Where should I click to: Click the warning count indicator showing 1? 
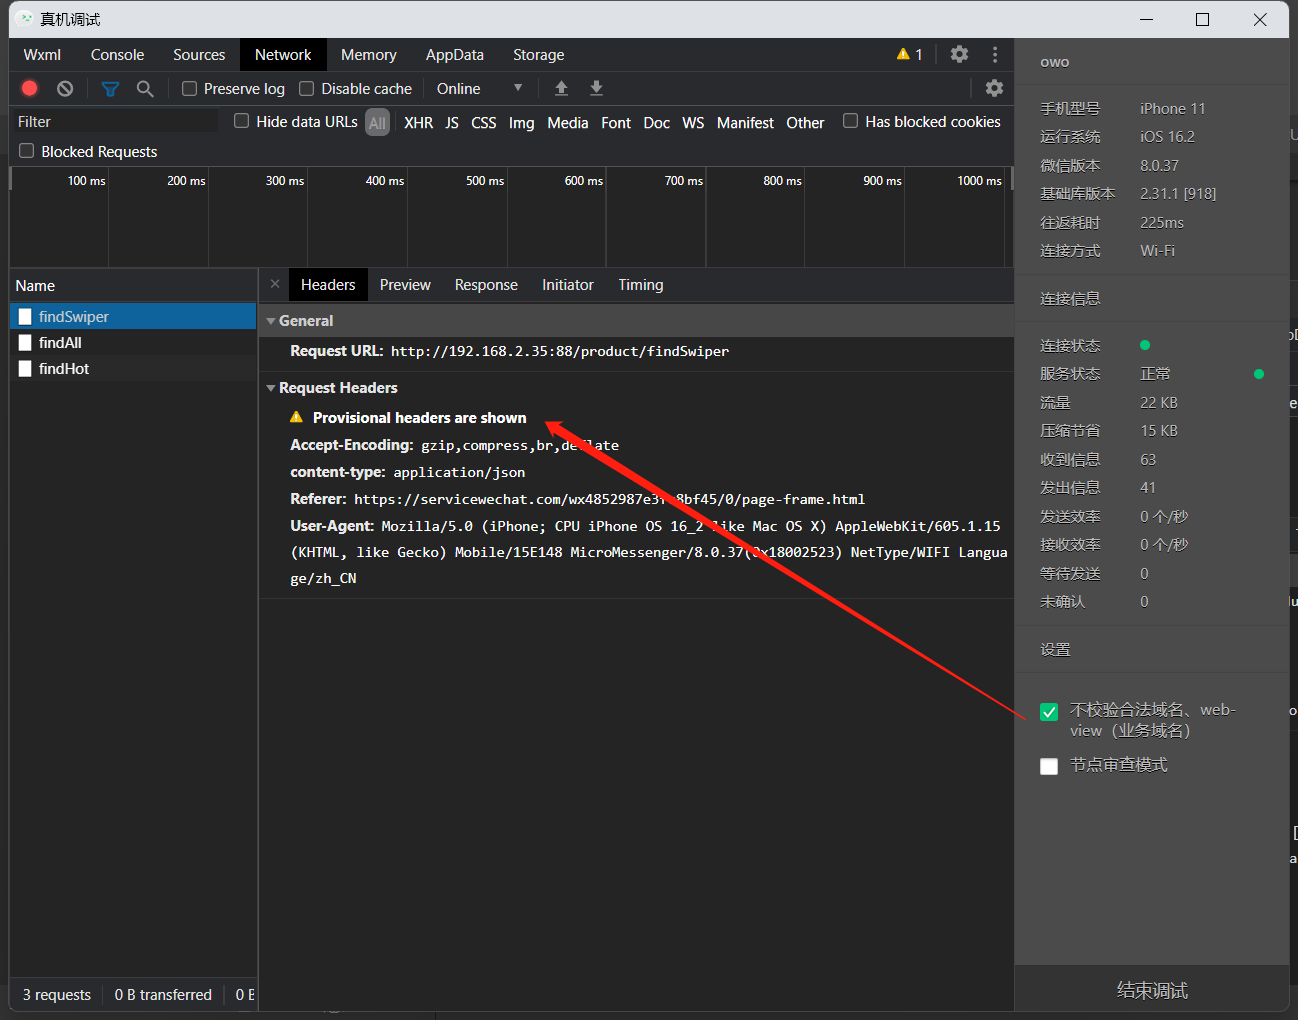(x=910, y=54)
